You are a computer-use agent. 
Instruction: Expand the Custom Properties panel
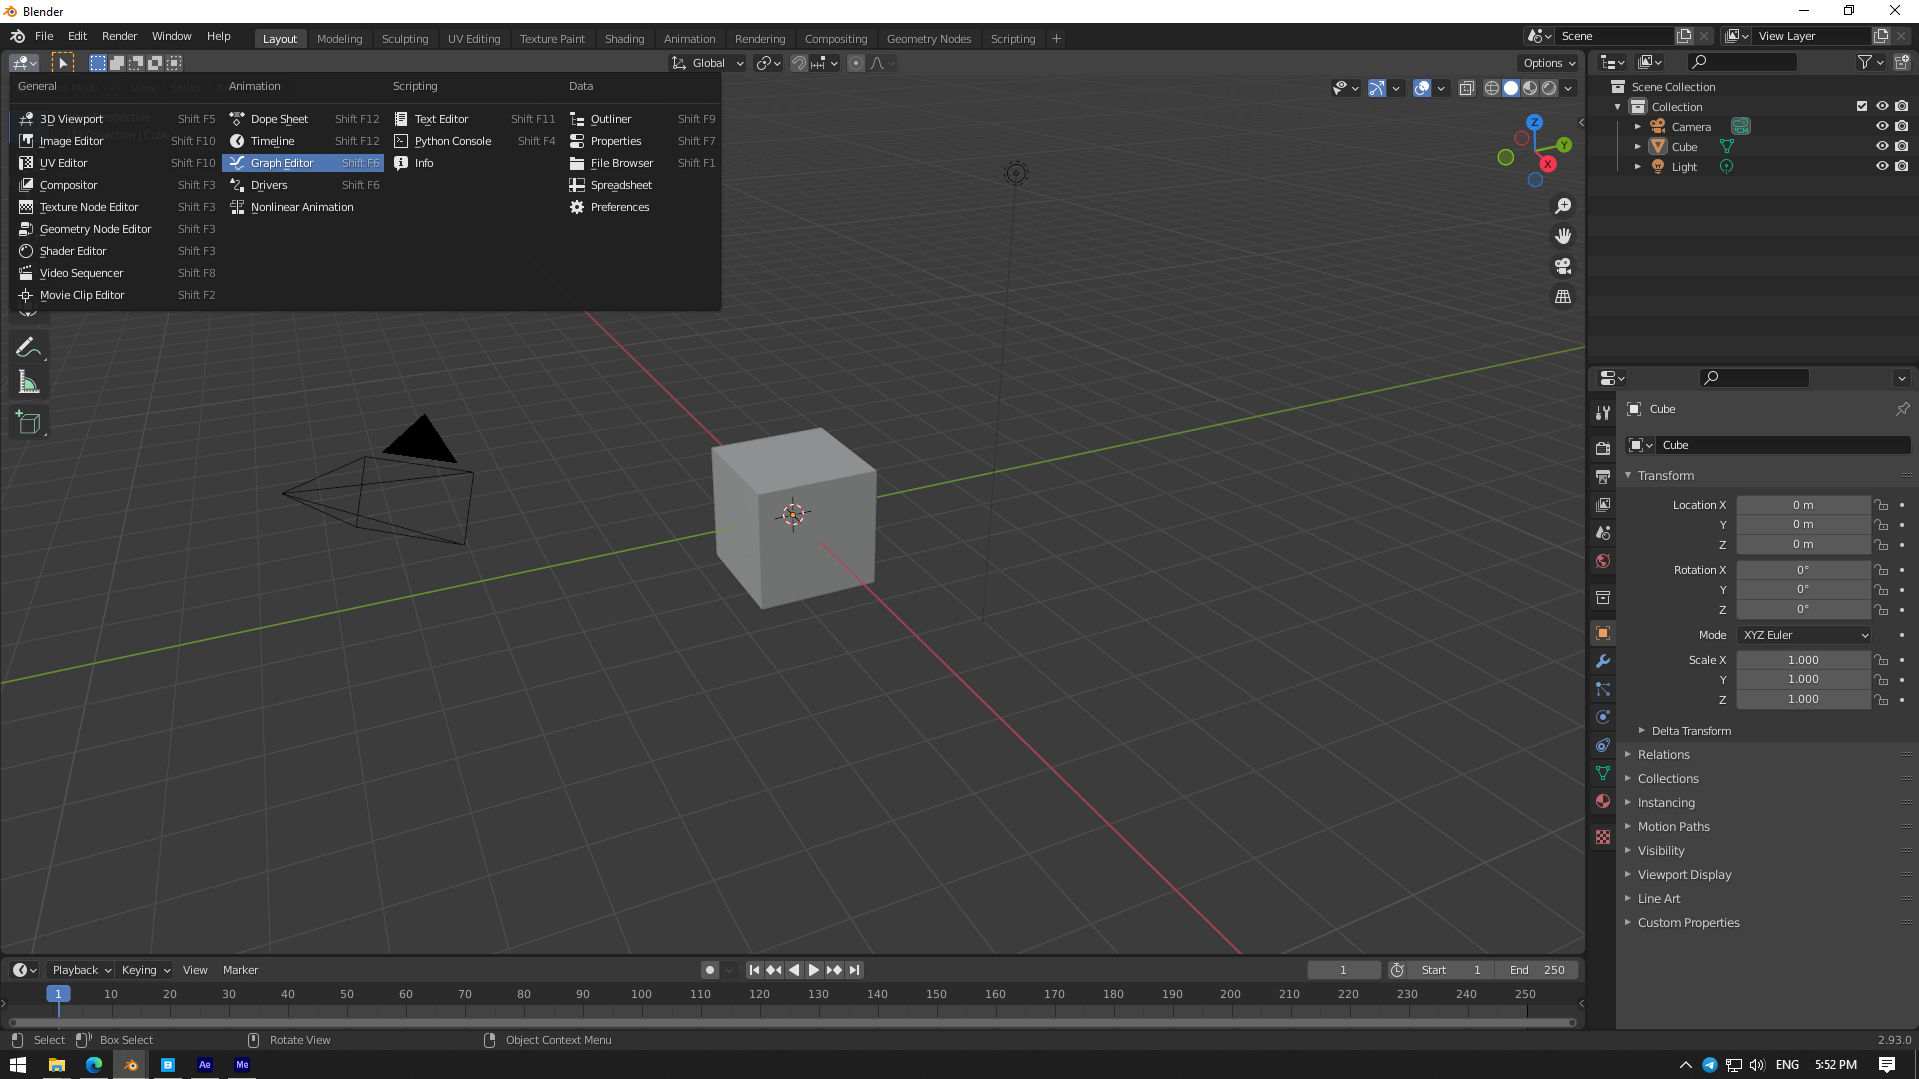pos(1689,923)
